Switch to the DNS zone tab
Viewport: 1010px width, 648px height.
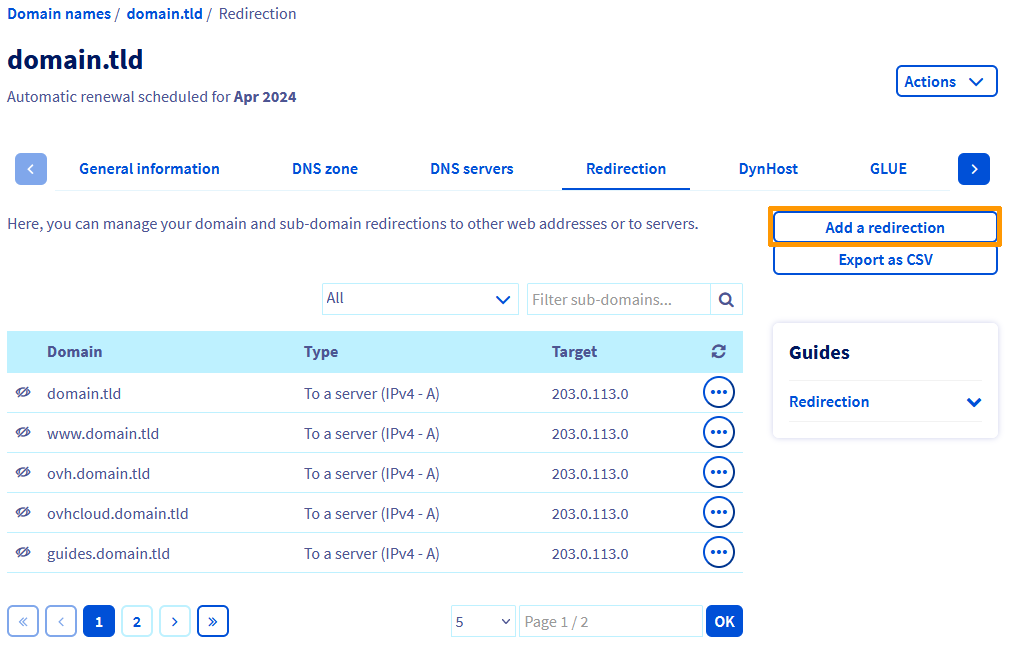[x=324, y=168]
